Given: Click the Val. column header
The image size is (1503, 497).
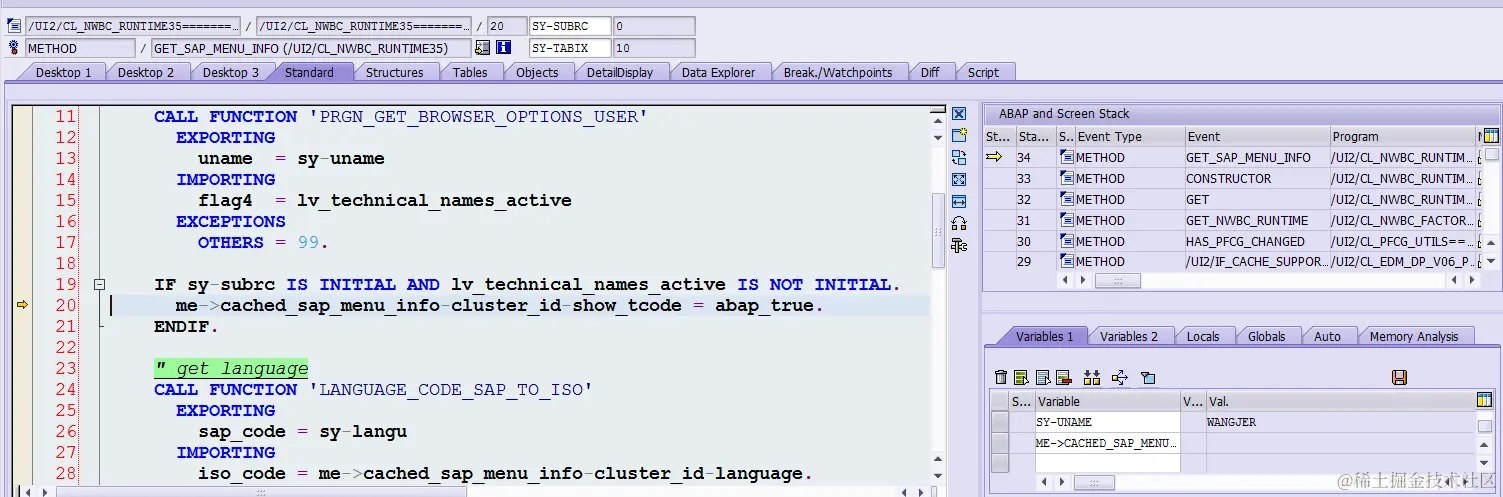Looking at the screenshot, I should [1339, 401].
